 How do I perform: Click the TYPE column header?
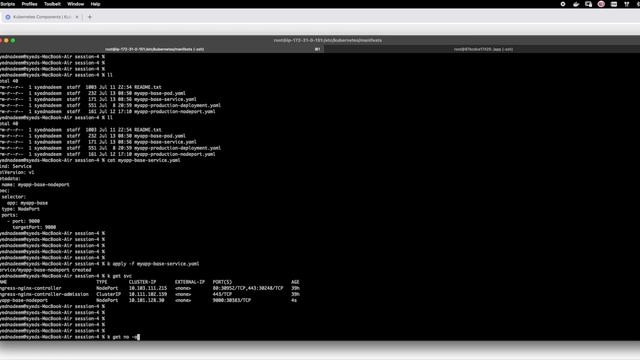click(102, 282)
